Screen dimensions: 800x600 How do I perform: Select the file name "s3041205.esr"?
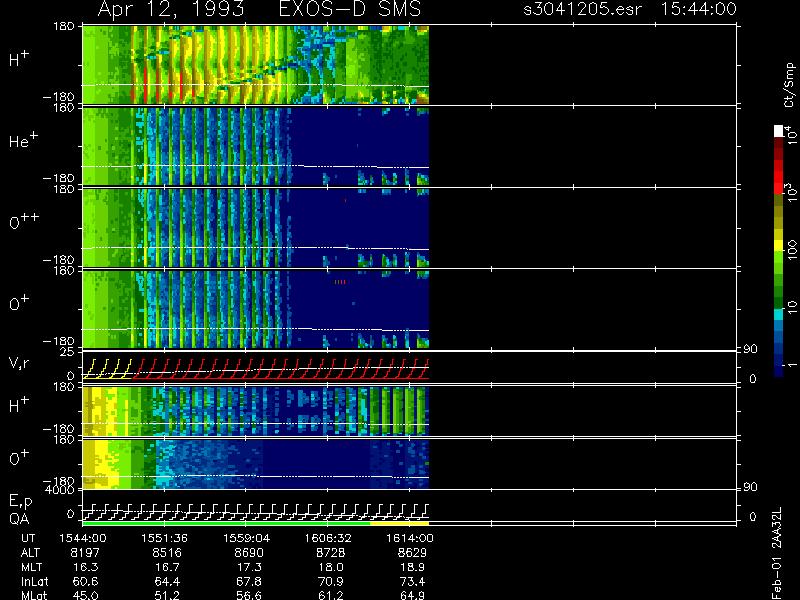582,9
